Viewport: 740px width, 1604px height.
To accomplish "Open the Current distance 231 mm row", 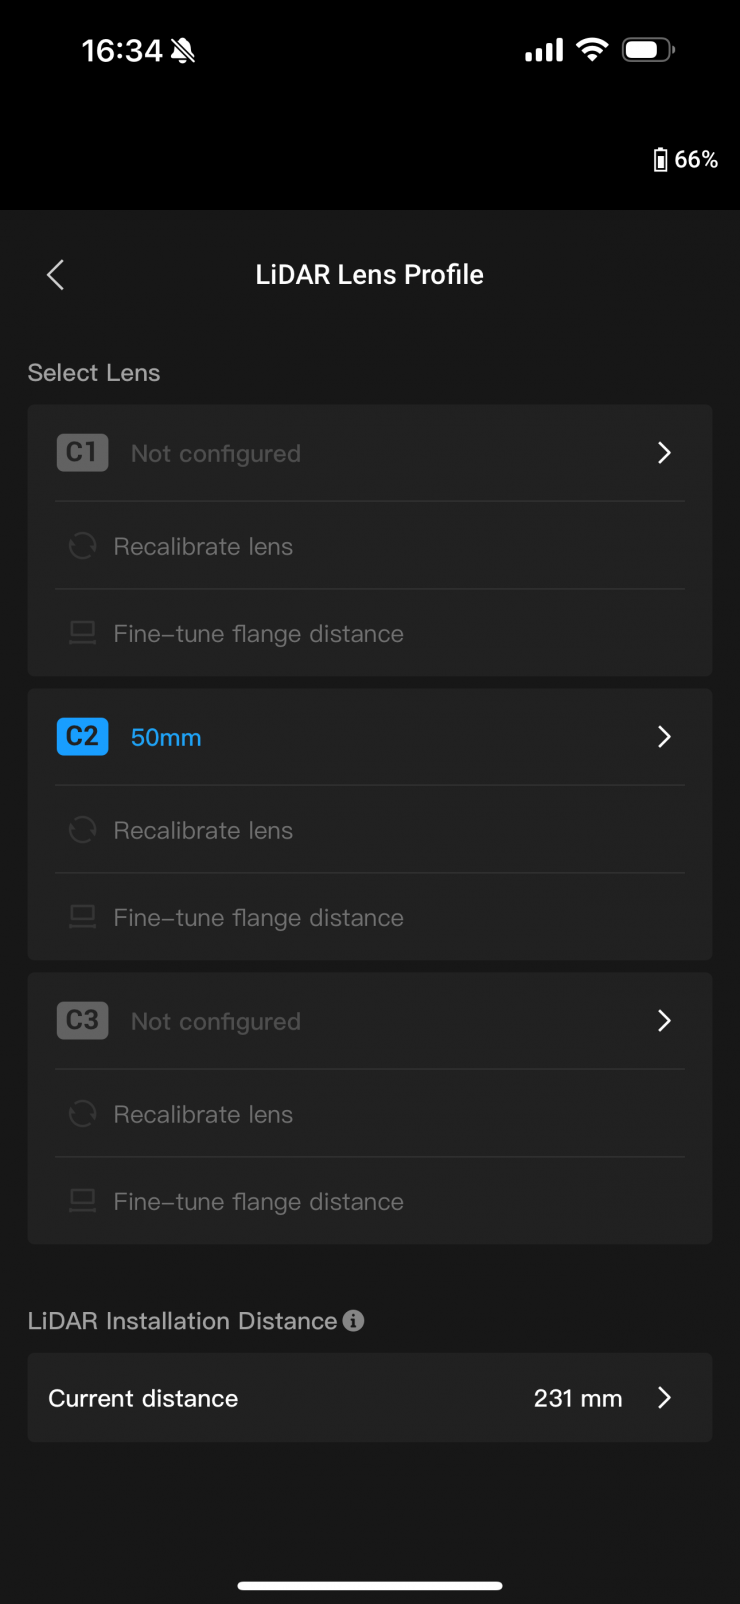I will [369, 1398].
